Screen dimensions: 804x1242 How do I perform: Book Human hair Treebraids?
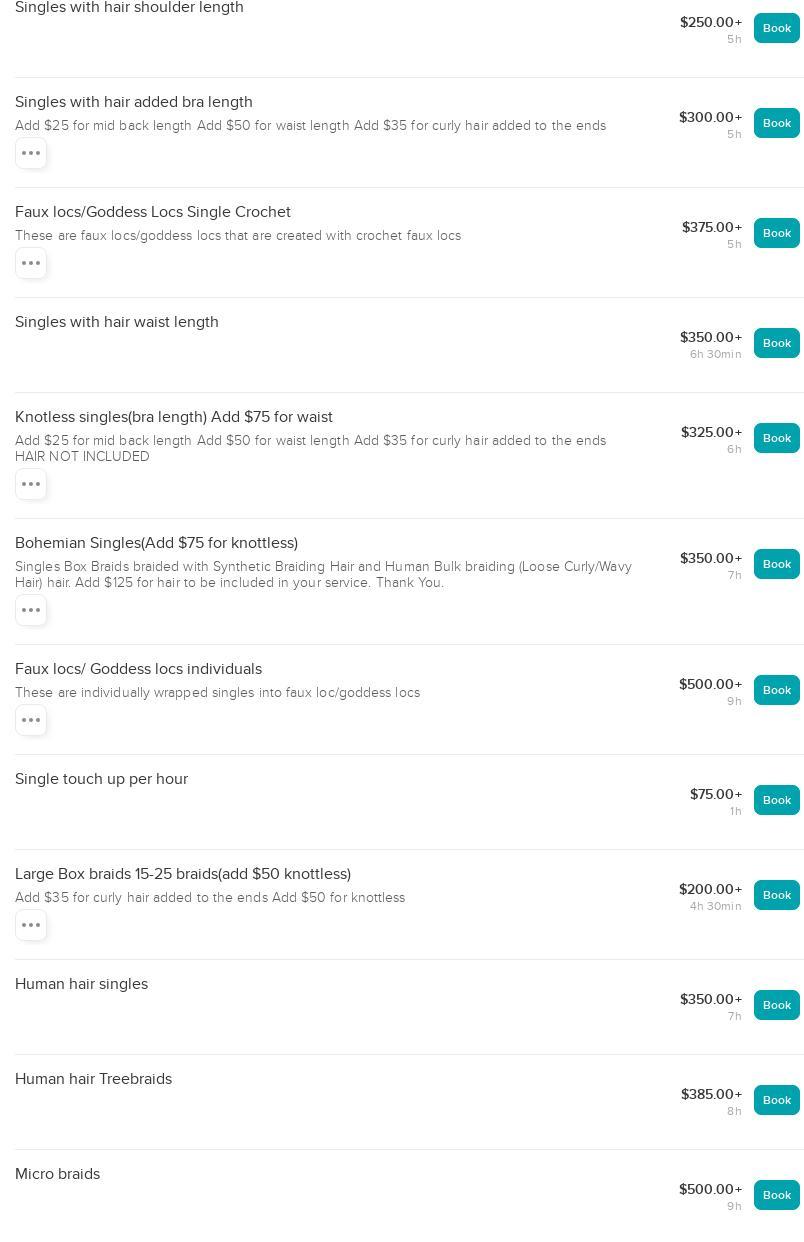tap(776, 1100)
